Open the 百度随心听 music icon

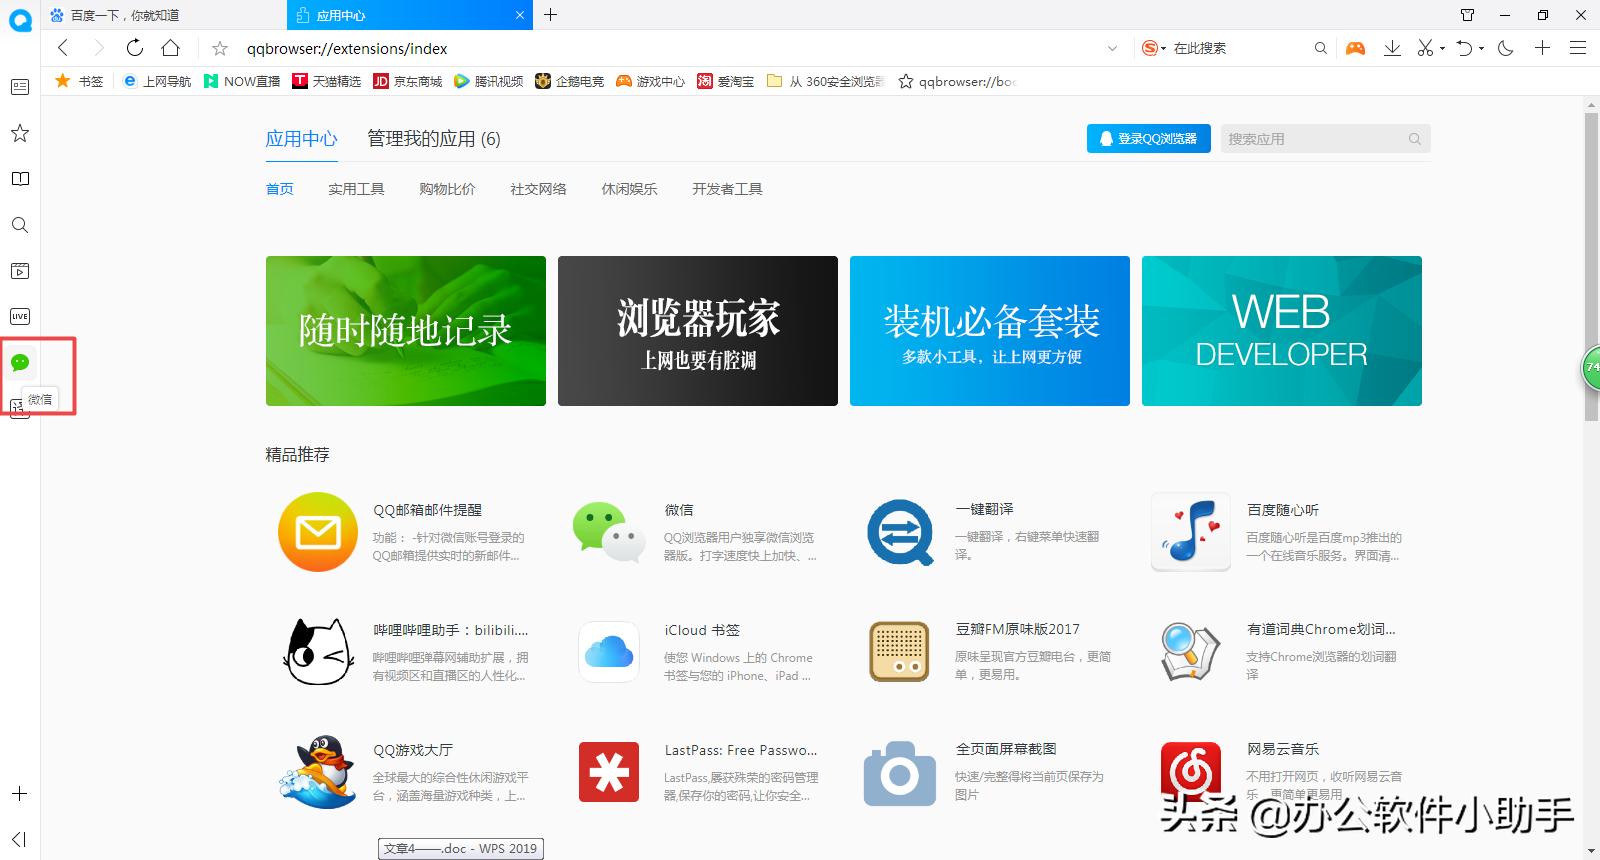pos(1191,532)
